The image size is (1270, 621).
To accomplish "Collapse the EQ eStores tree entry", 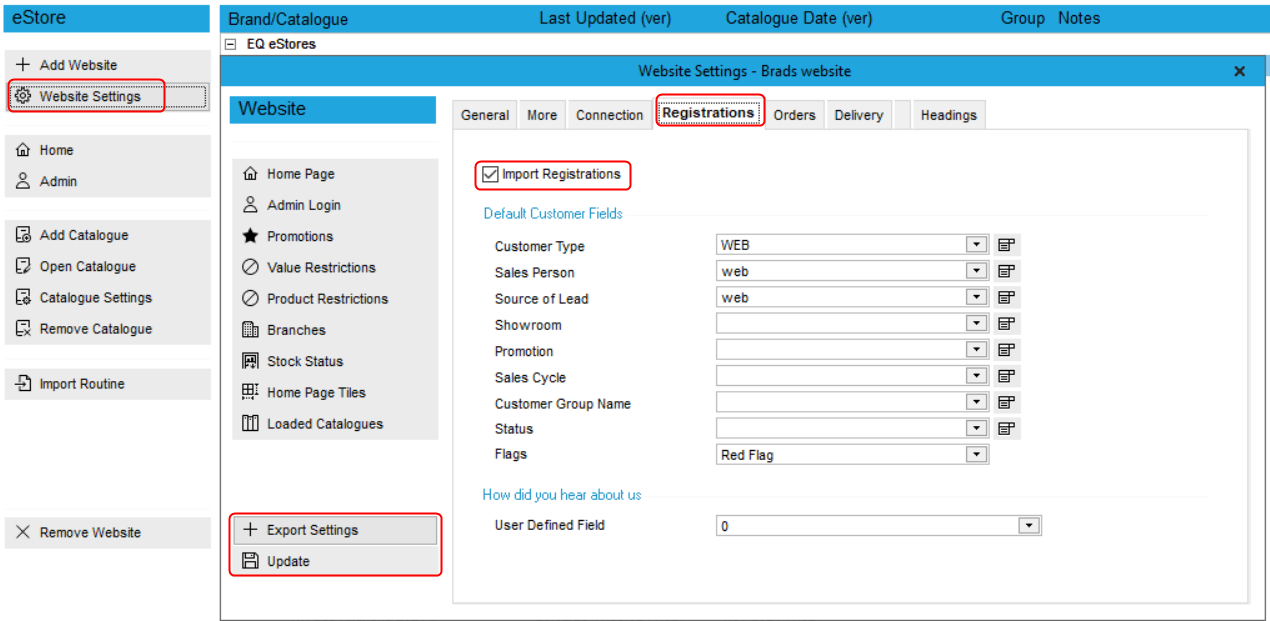I will click(231, 44).
